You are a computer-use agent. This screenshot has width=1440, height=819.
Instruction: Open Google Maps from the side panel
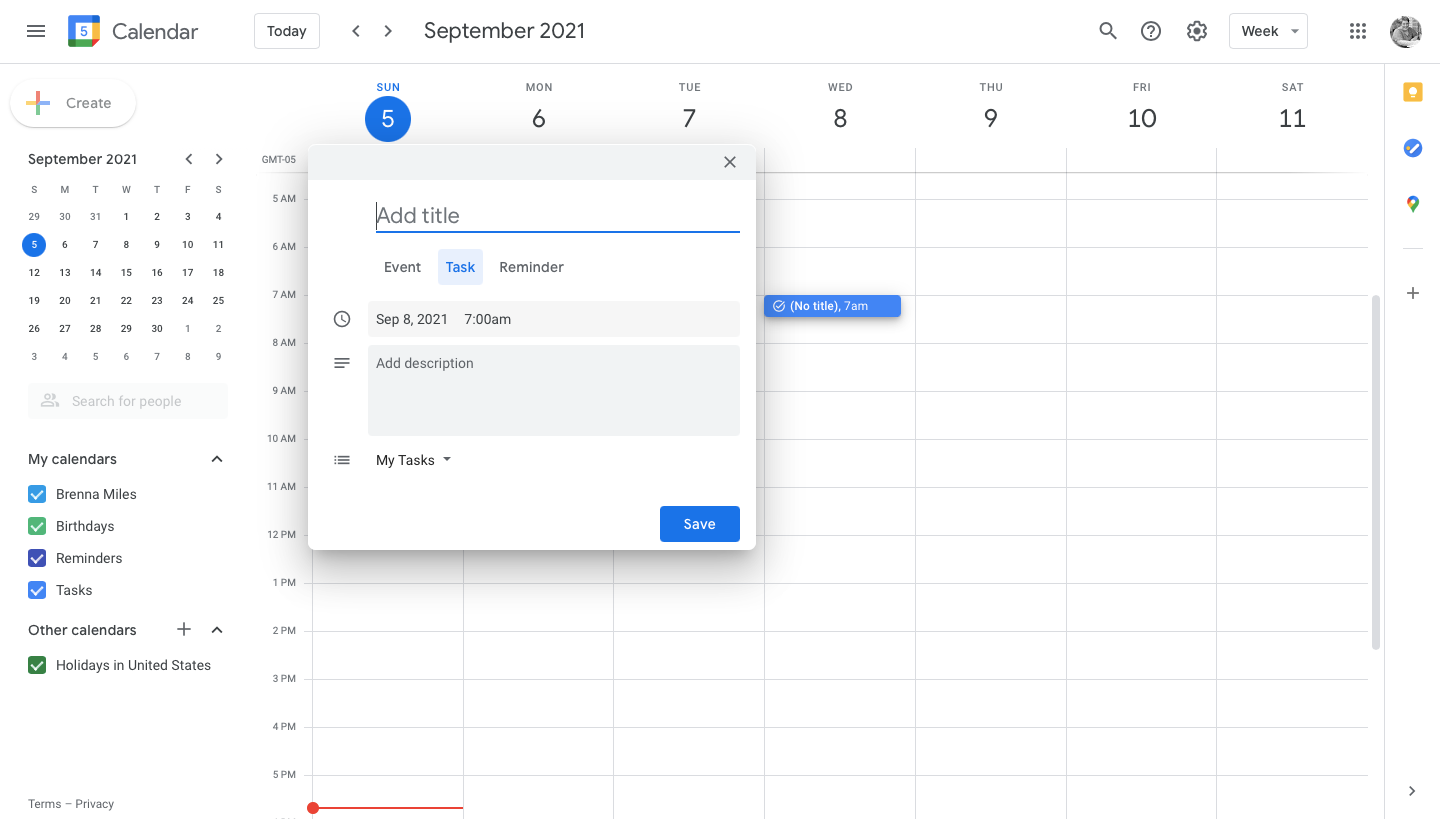[1412, 204]
